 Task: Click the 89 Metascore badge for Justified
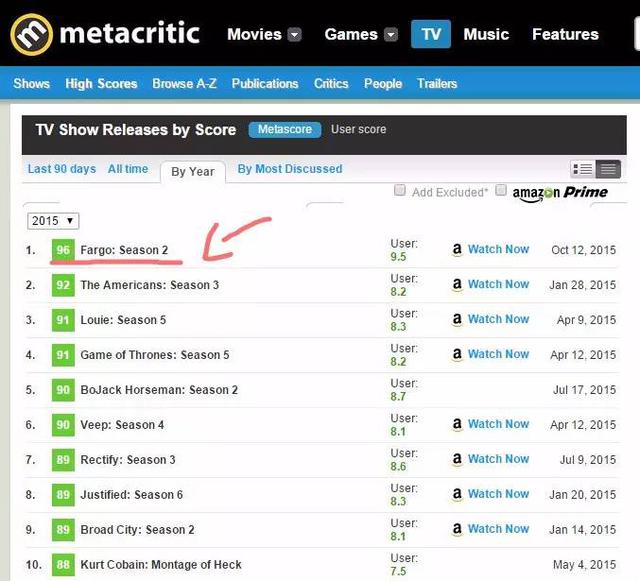(63, 495)
